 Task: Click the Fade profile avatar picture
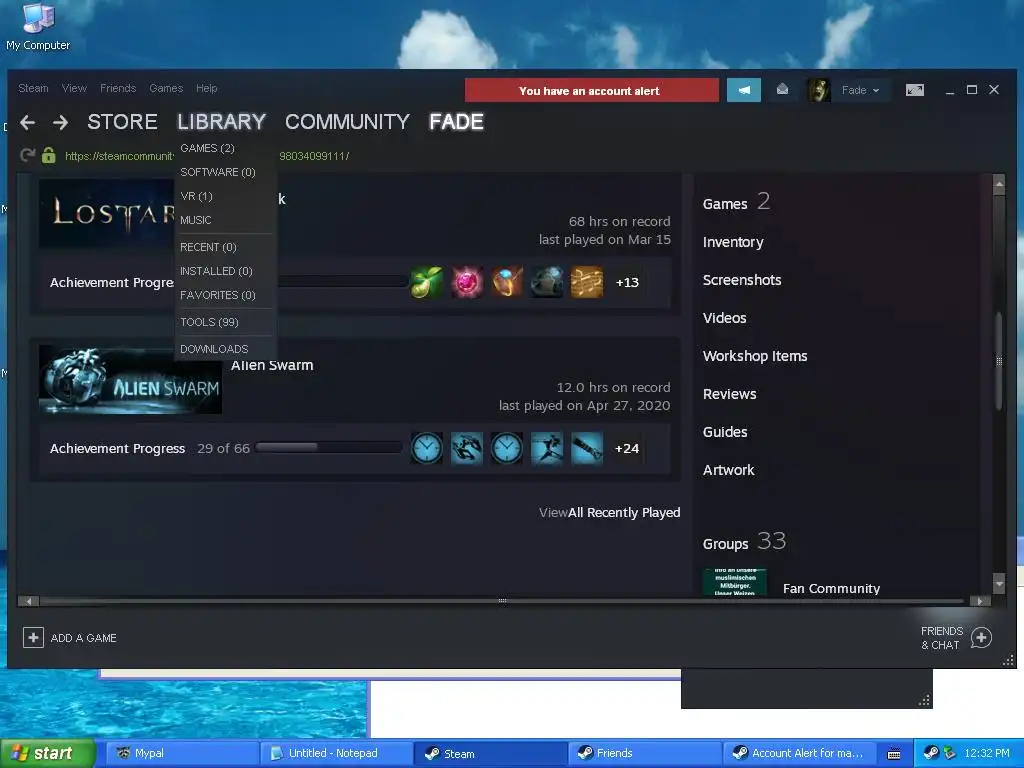tap(819, 90)
